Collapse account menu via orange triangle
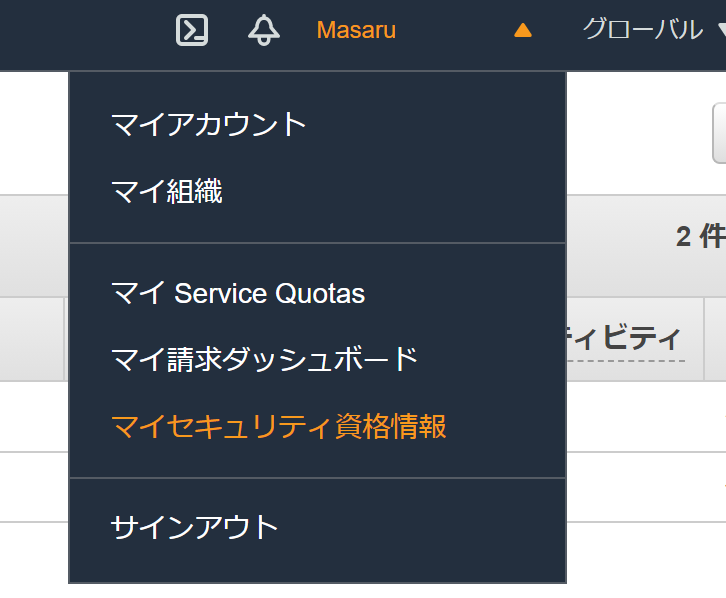This screenshot has height=598, width=726. click(x=522, y=31)
